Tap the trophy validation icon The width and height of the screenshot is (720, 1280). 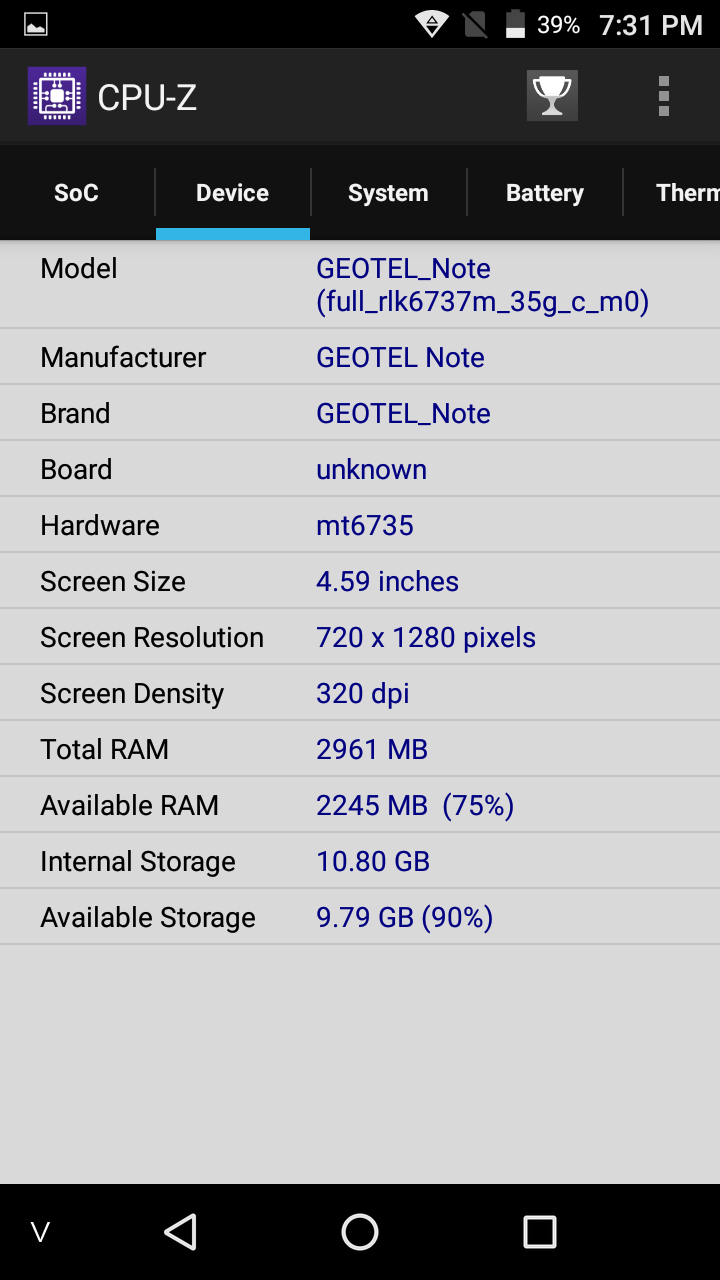552,96
